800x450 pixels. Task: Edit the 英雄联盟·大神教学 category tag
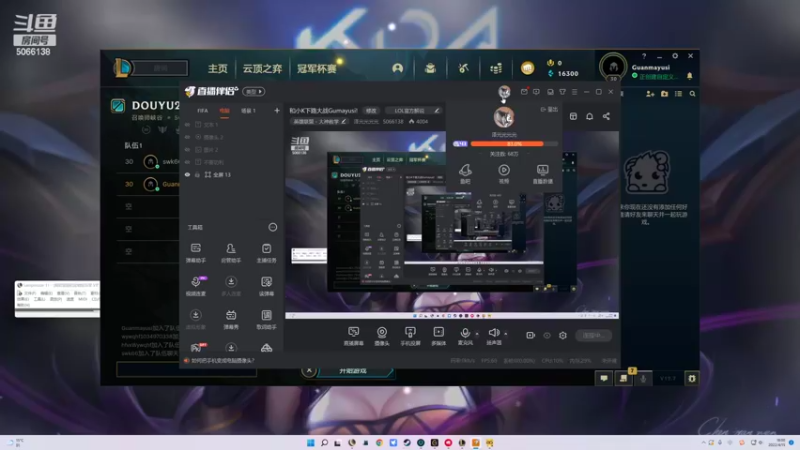click(319, 121)
